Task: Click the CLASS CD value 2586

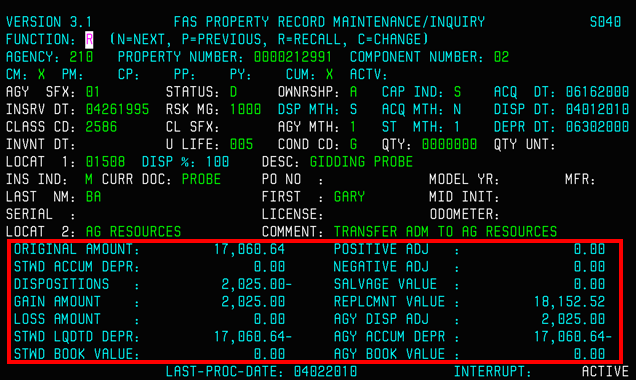Action: point(101,127)
